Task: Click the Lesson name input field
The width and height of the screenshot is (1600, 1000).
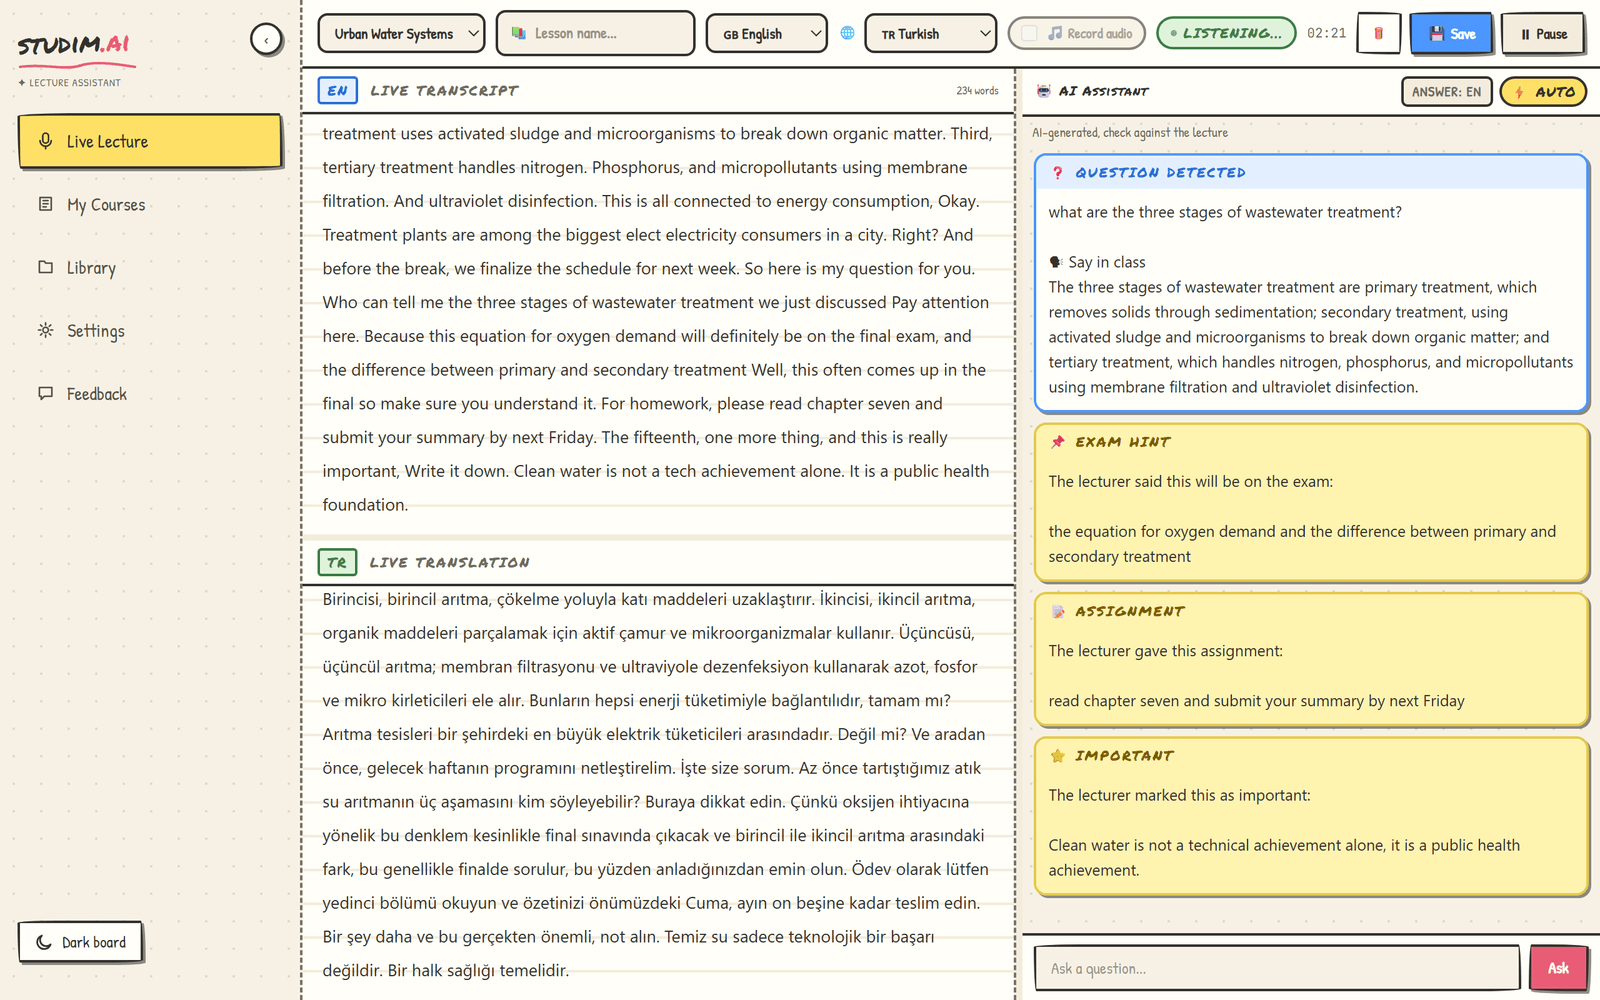Action: point(595,33)
